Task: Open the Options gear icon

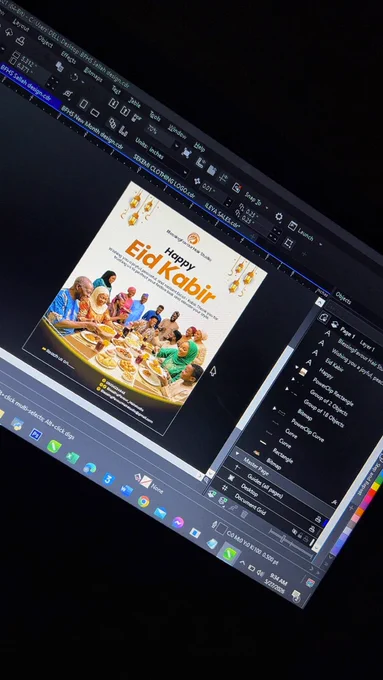Action: [x=278, y=217]
